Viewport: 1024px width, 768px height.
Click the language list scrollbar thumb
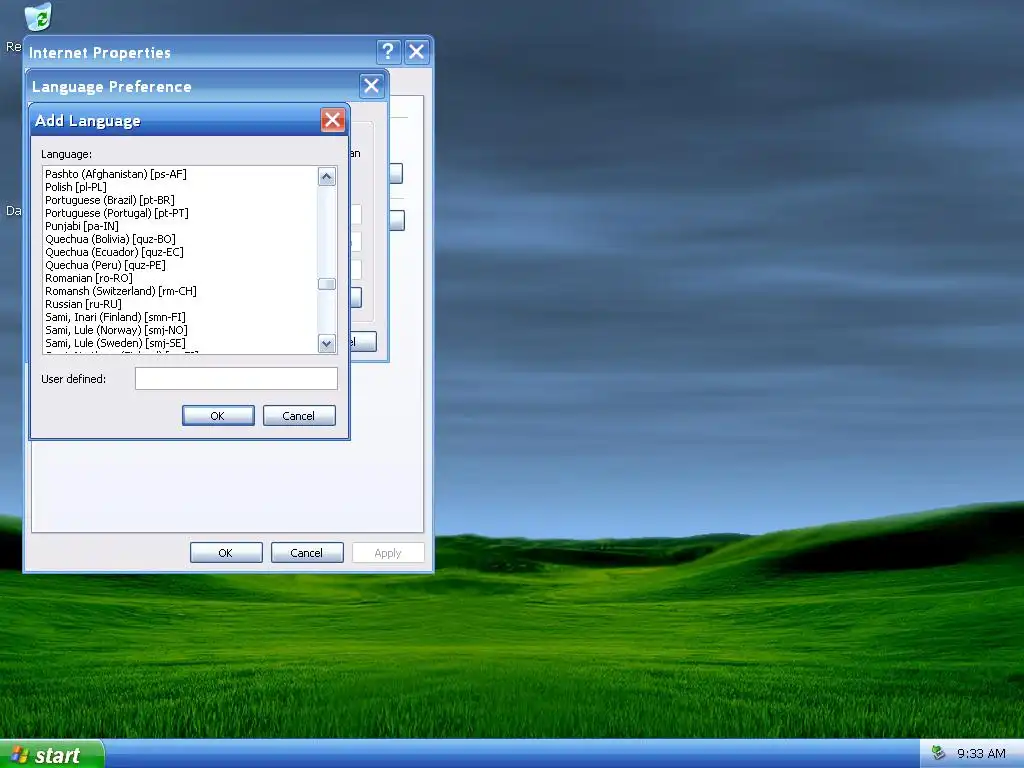pyautogui.click(x=327, y=284)
